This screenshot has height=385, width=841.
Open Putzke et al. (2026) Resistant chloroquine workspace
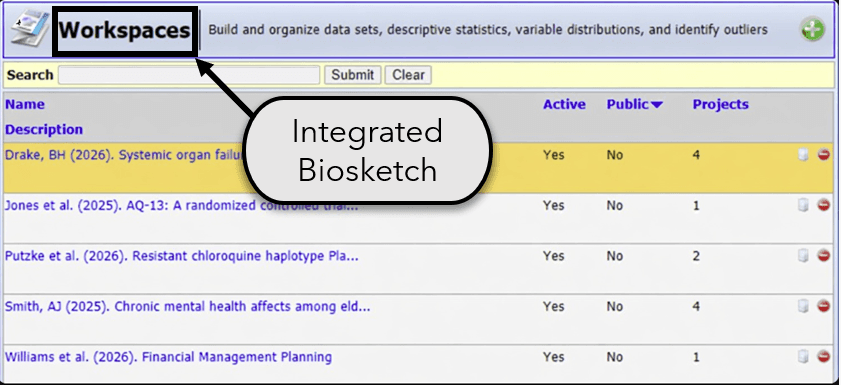[182, 256]
